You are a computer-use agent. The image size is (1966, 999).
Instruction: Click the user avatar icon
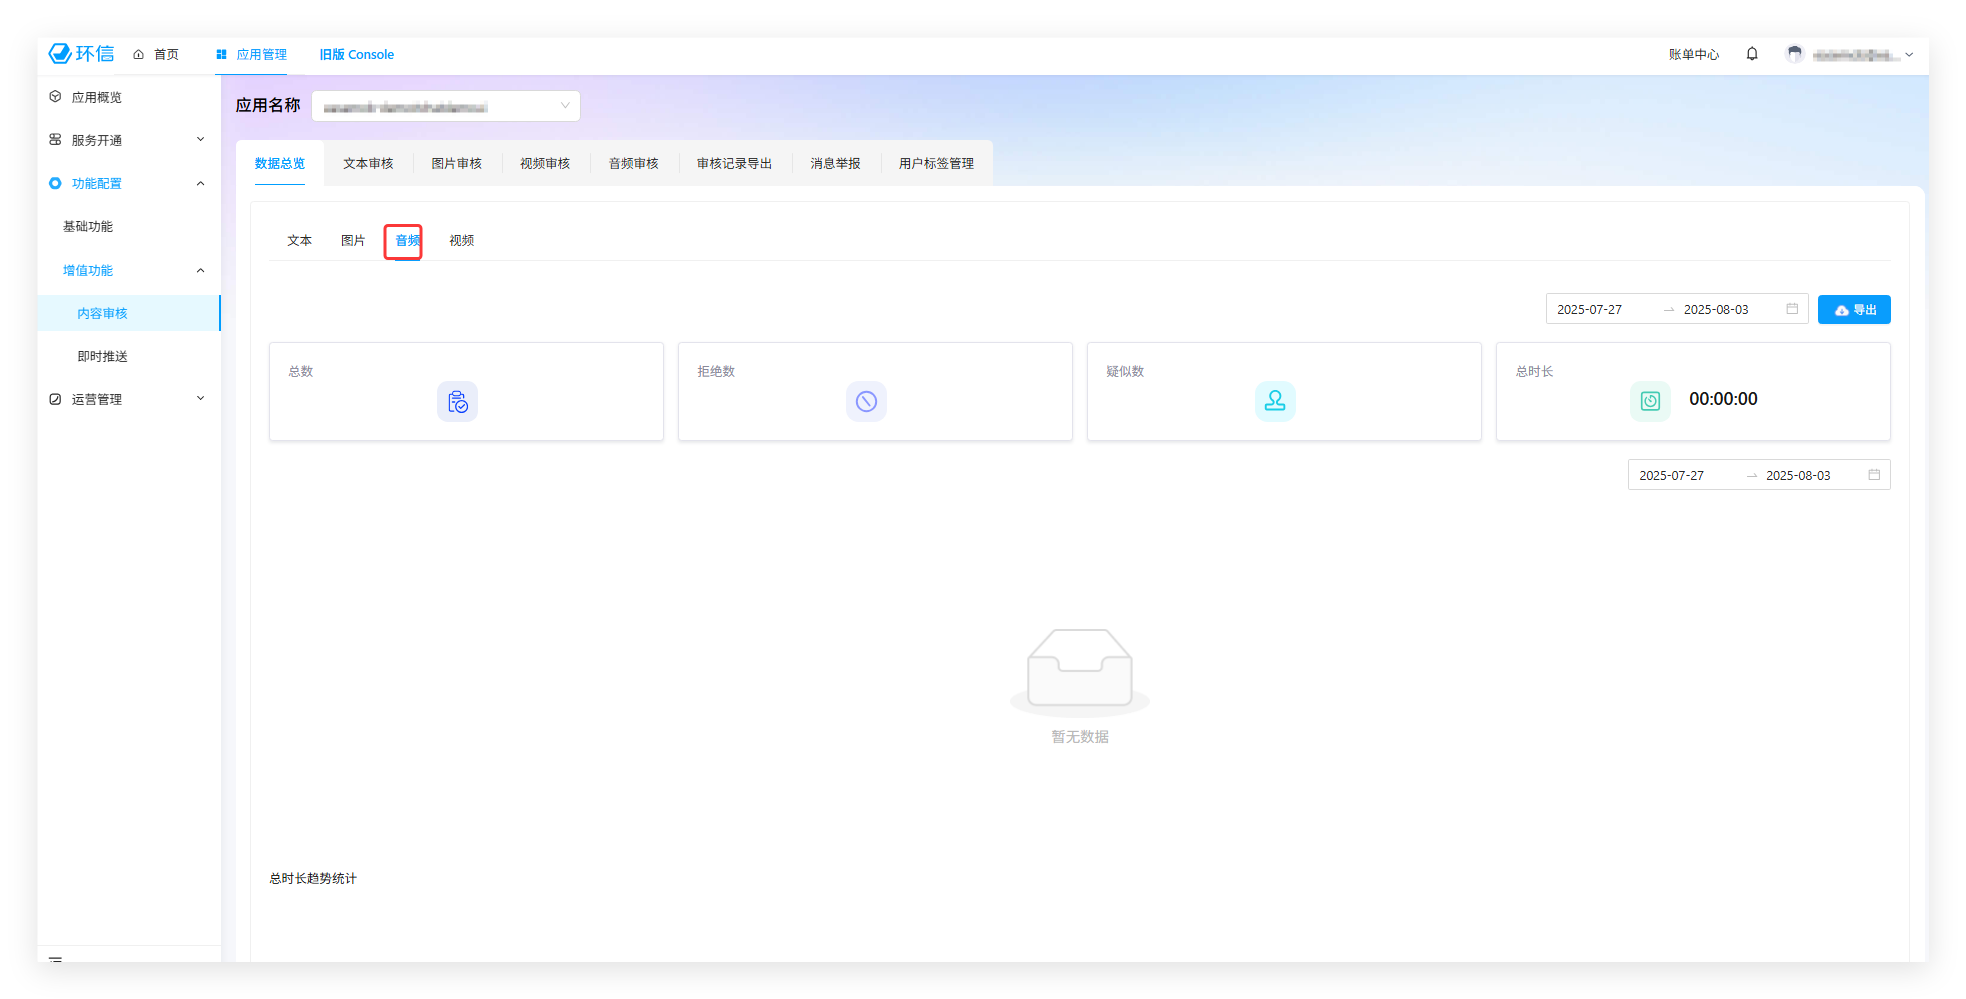pyautogui.click(x=1795, y=54)
